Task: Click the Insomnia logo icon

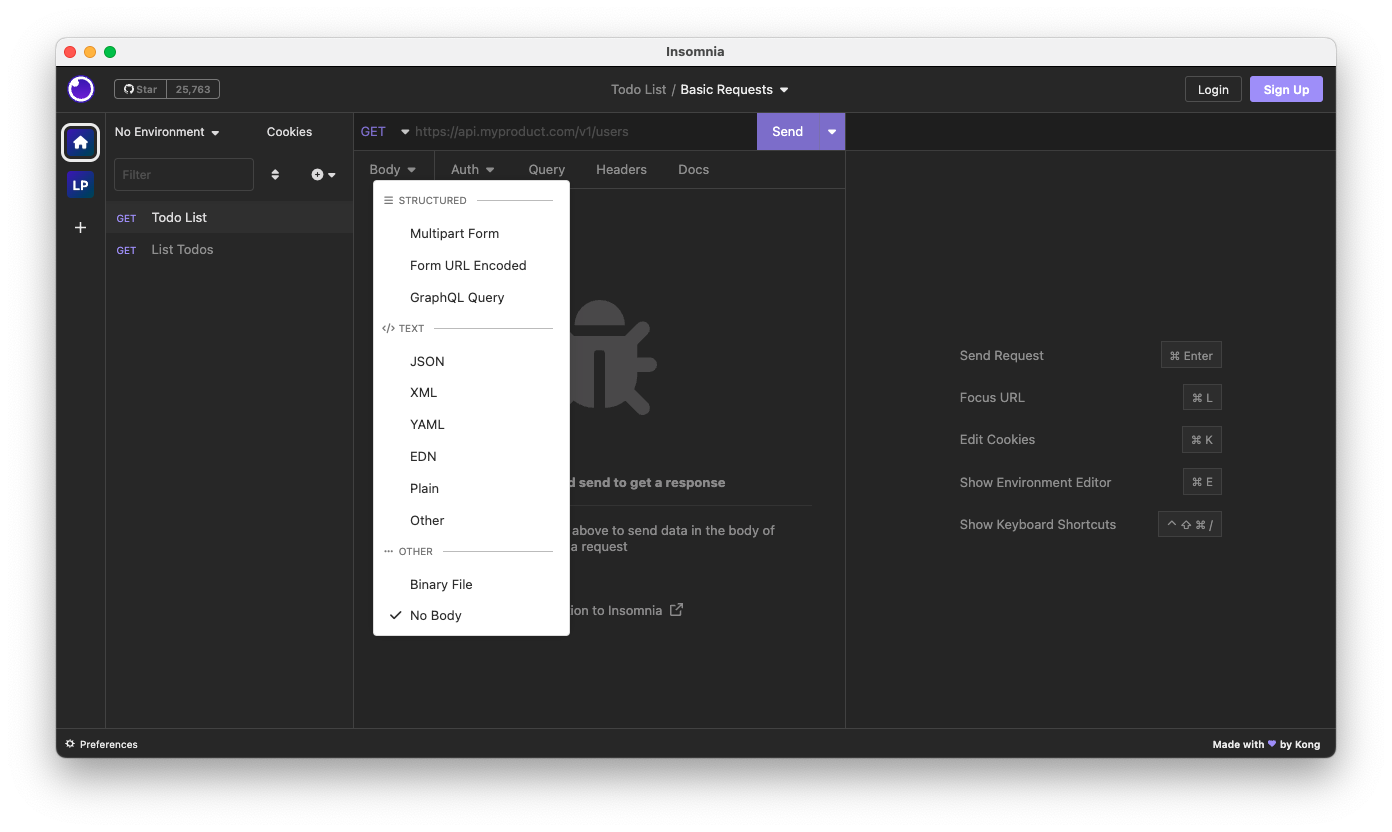Action: click(80, 89)
